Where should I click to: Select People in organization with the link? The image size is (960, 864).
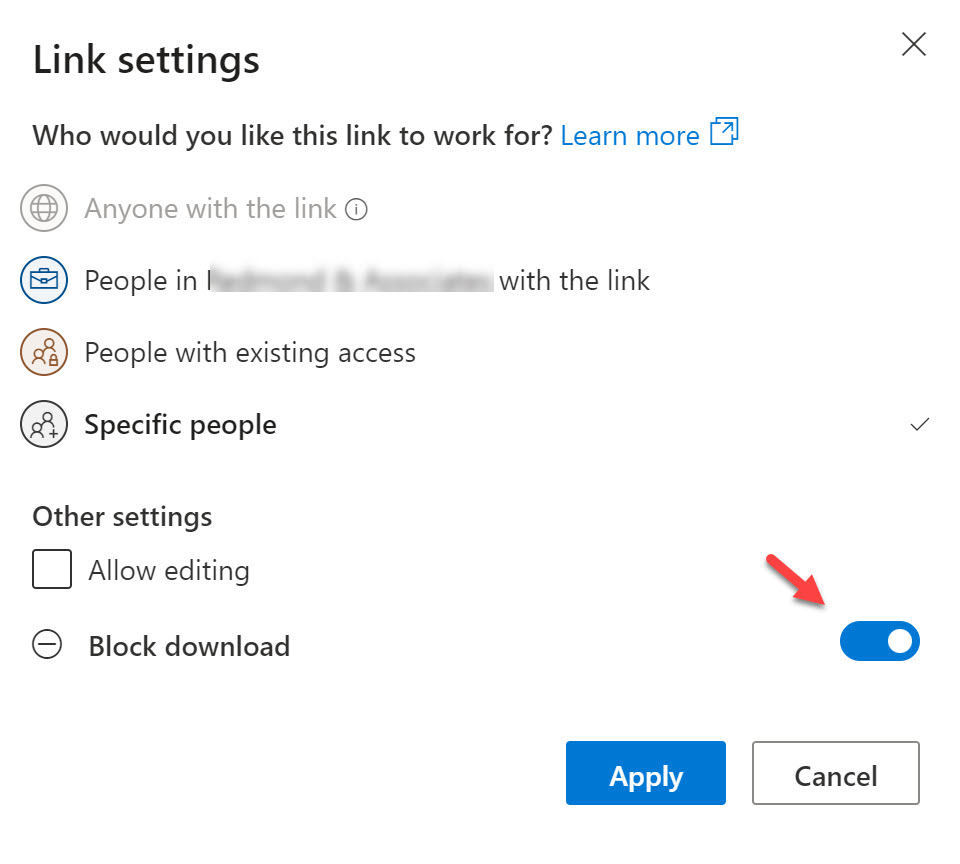(x=367, y=281)
